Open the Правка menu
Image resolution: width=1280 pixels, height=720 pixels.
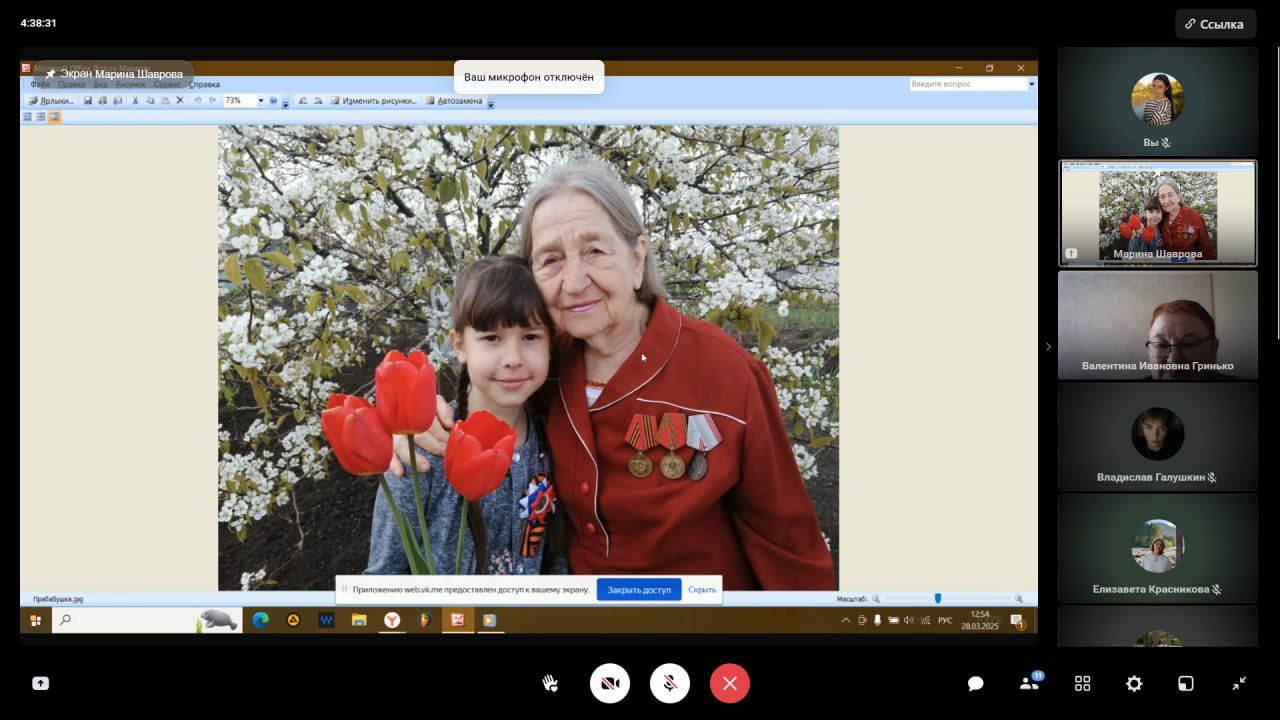tap(72, 85)
